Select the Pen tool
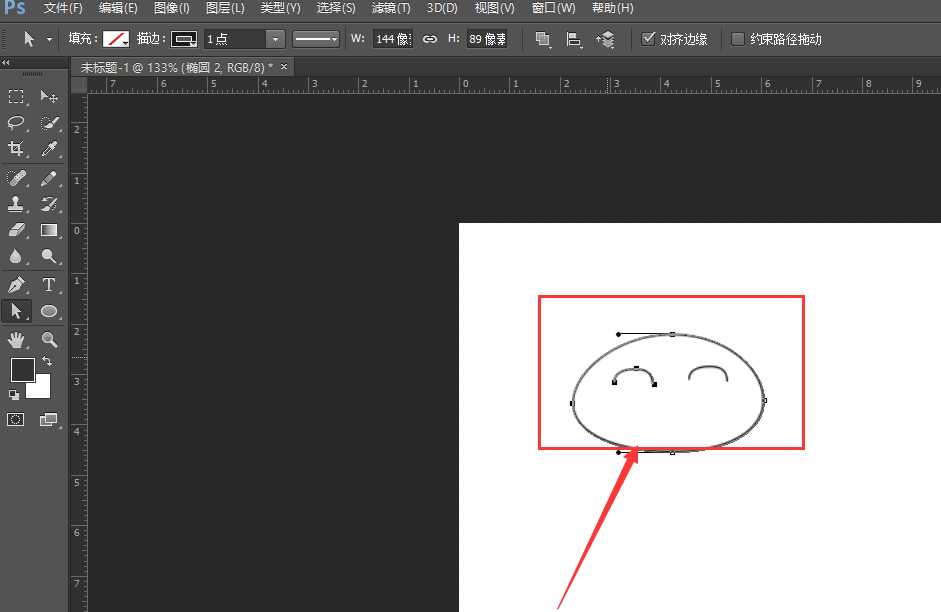 click(16, 285)
